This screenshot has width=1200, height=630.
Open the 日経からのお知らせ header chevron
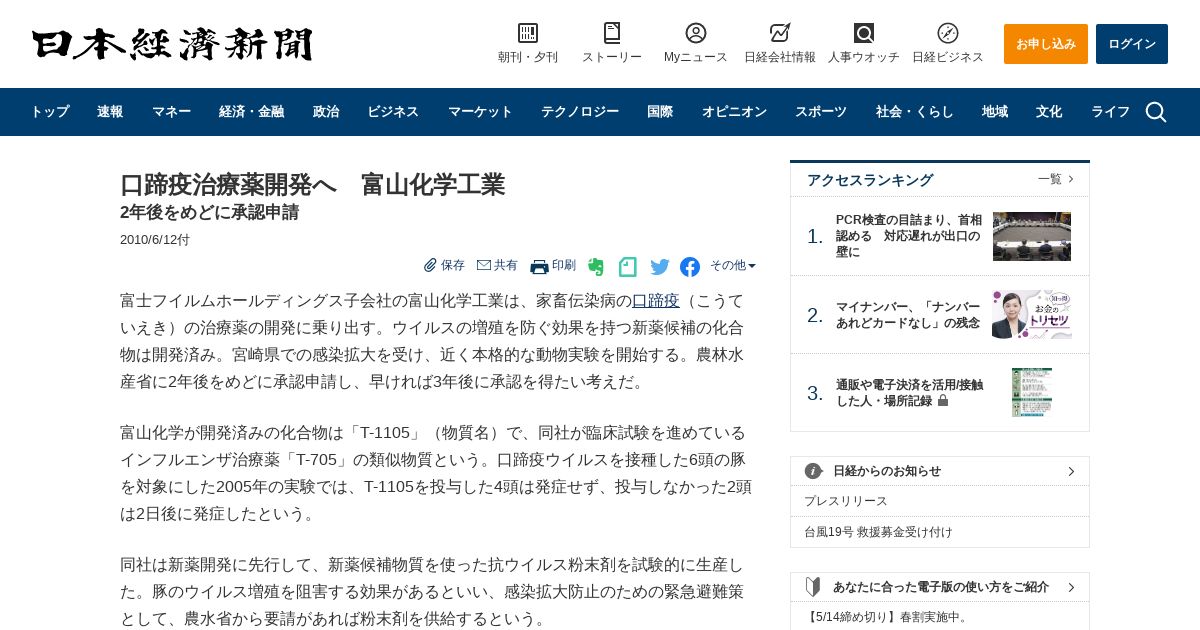pyautogui.click(x=1071, y=471)
